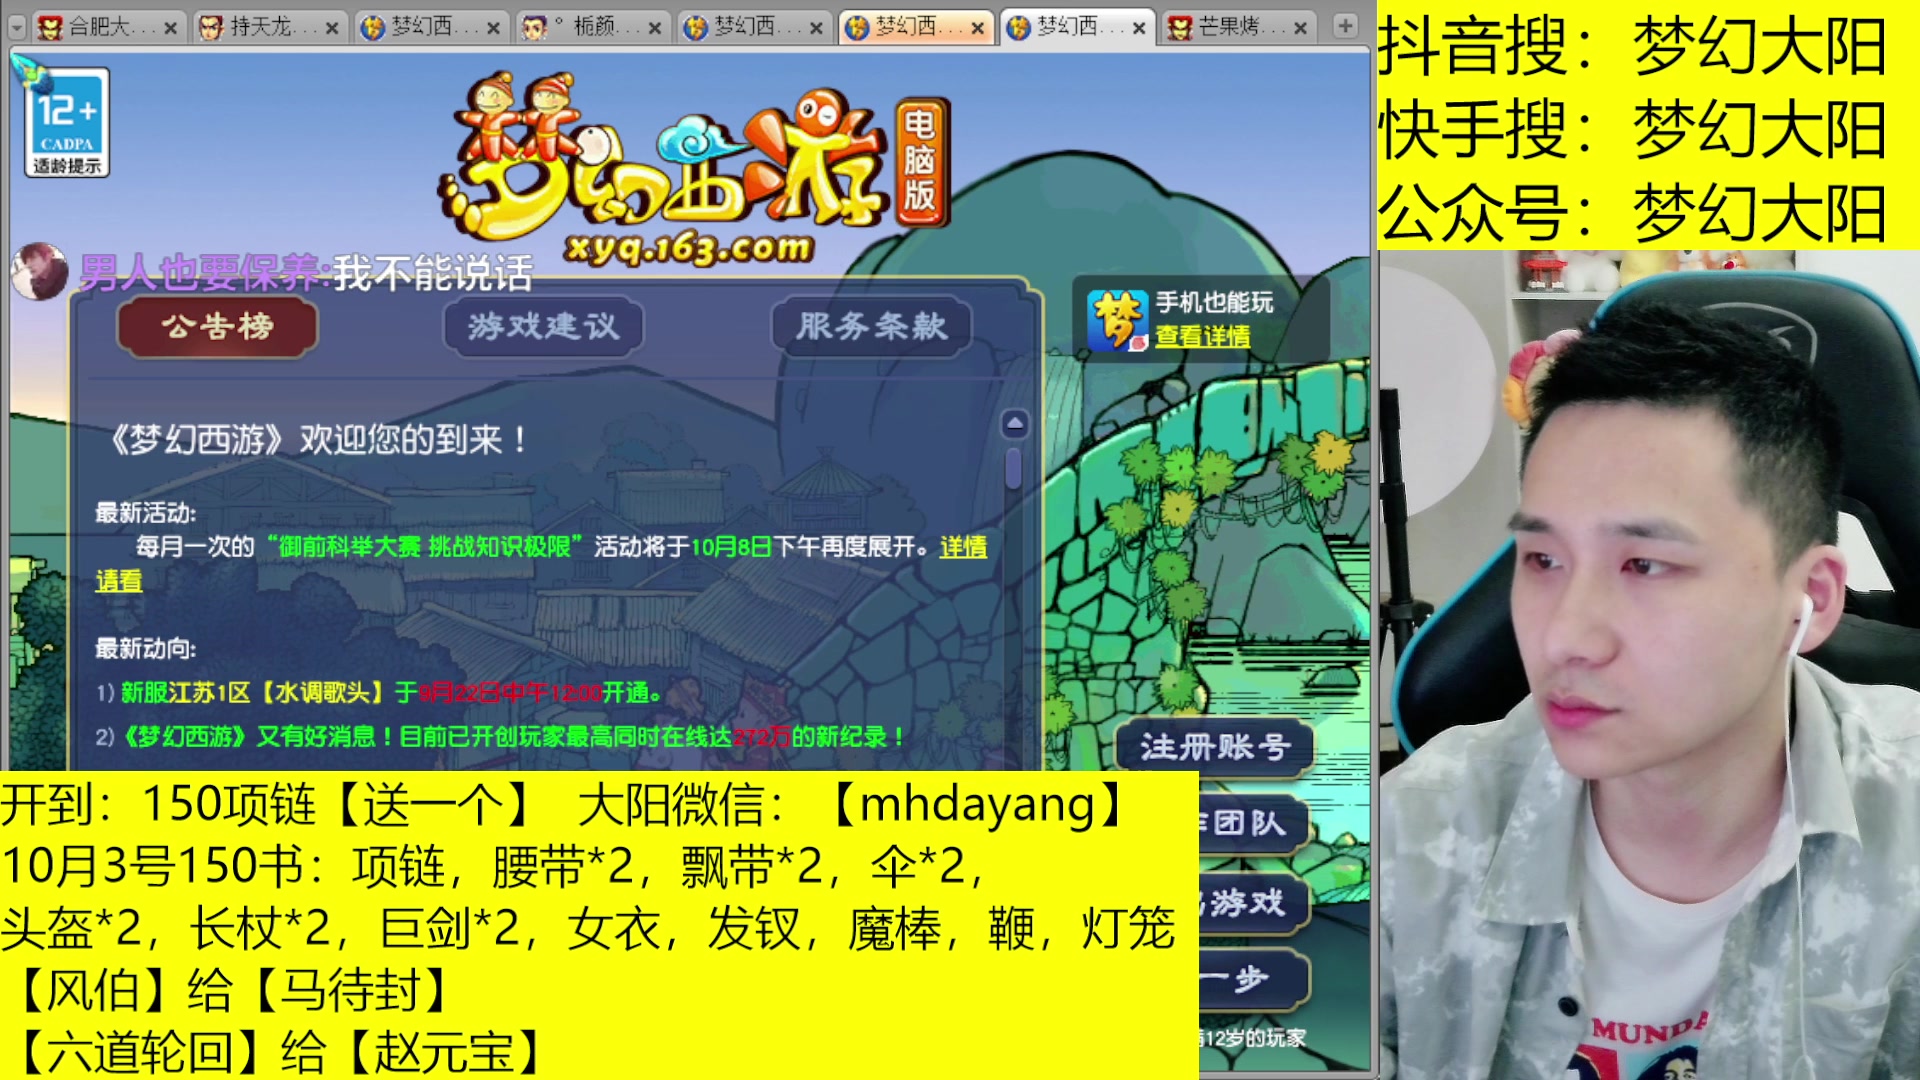Select the 公告榜 tab
The image size is (1920, 1080).
(218, 327)
